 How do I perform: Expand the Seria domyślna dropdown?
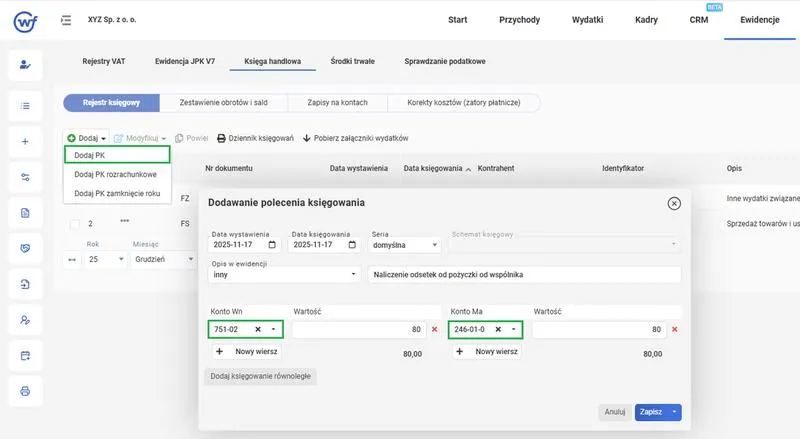click(435, 245)
